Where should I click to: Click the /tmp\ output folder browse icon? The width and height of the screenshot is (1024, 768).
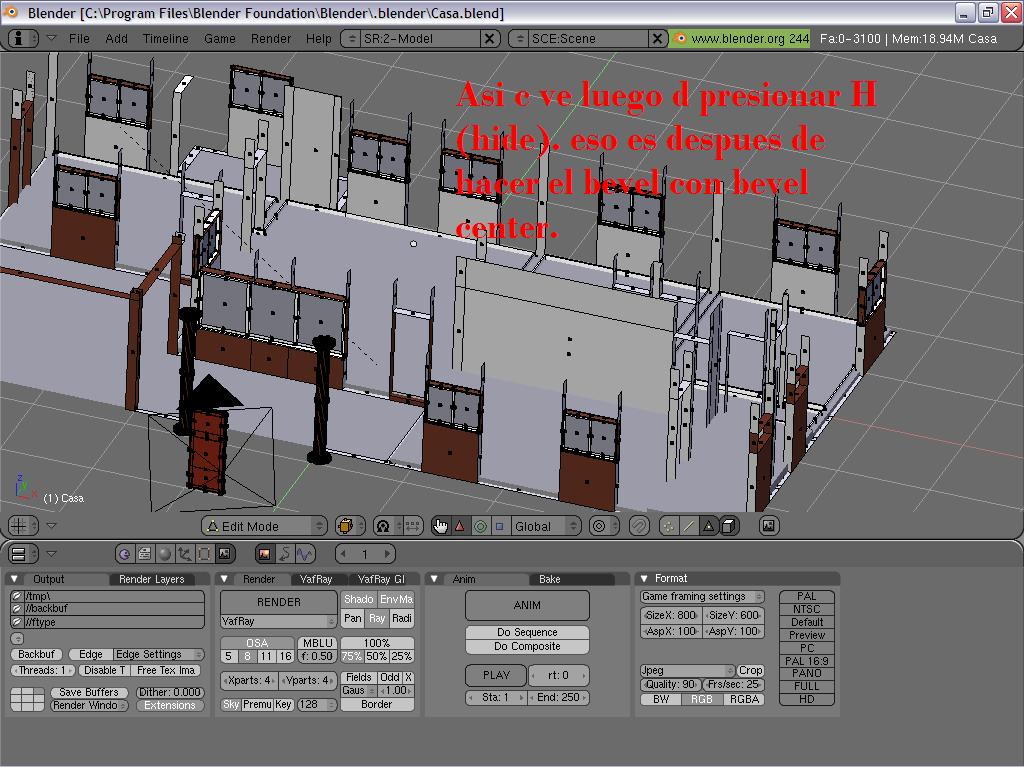(17, 596)
